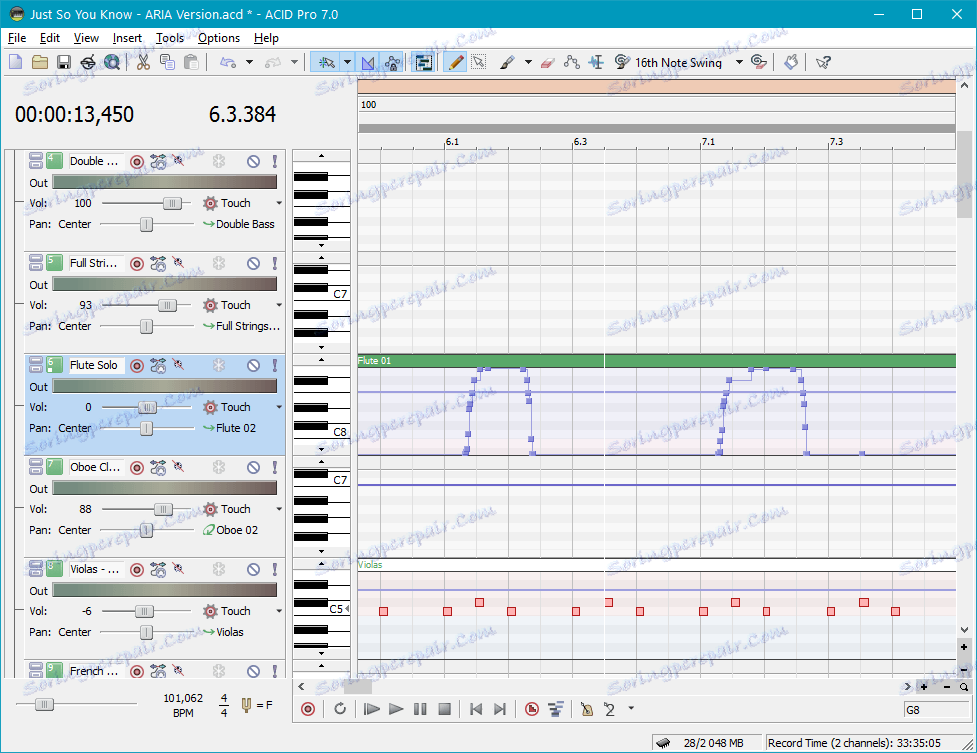Click the Full Strings volume slider handle
Viewport: 977px width, 753px height.
167,305
